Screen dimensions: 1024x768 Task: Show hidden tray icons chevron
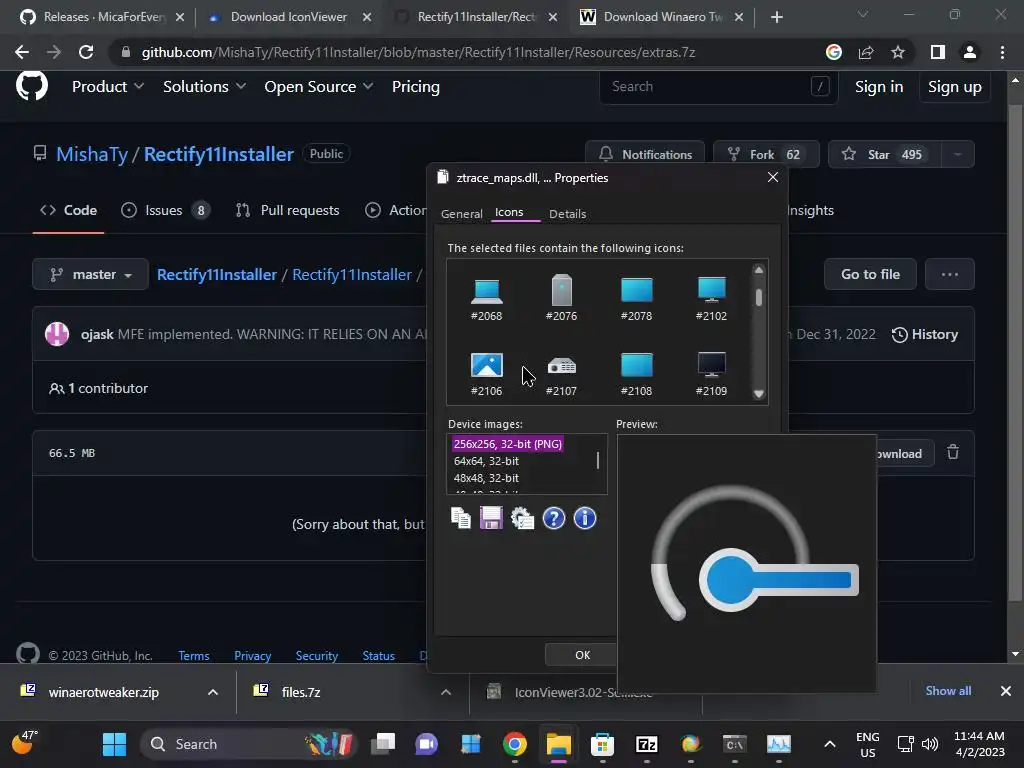coord(829,744)
